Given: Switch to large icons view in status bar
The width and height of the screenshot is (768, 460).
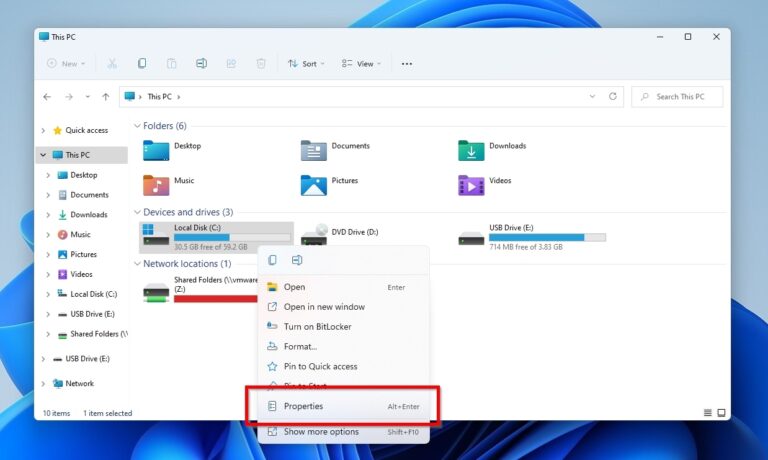Looking at the screenshot, I should tap(721, 413).
